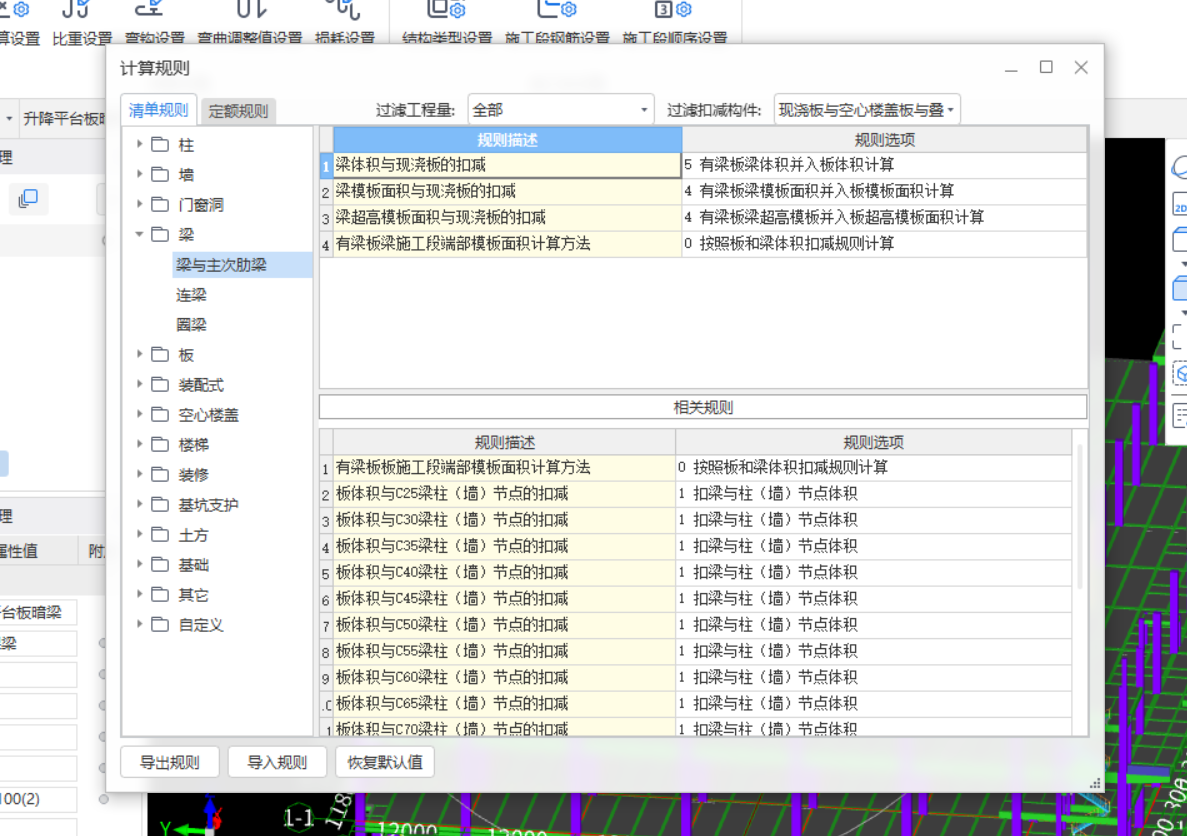1187x836 pixels.
Task: Select row 梁体积与现浇板的扣减
Action: (507, 165)
